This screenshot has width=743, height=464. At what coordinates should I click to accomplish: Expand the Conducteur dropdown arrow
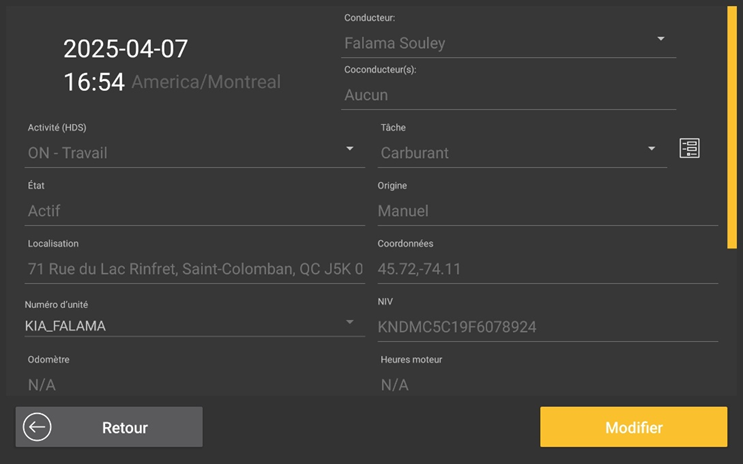click(x=660, y=40)
